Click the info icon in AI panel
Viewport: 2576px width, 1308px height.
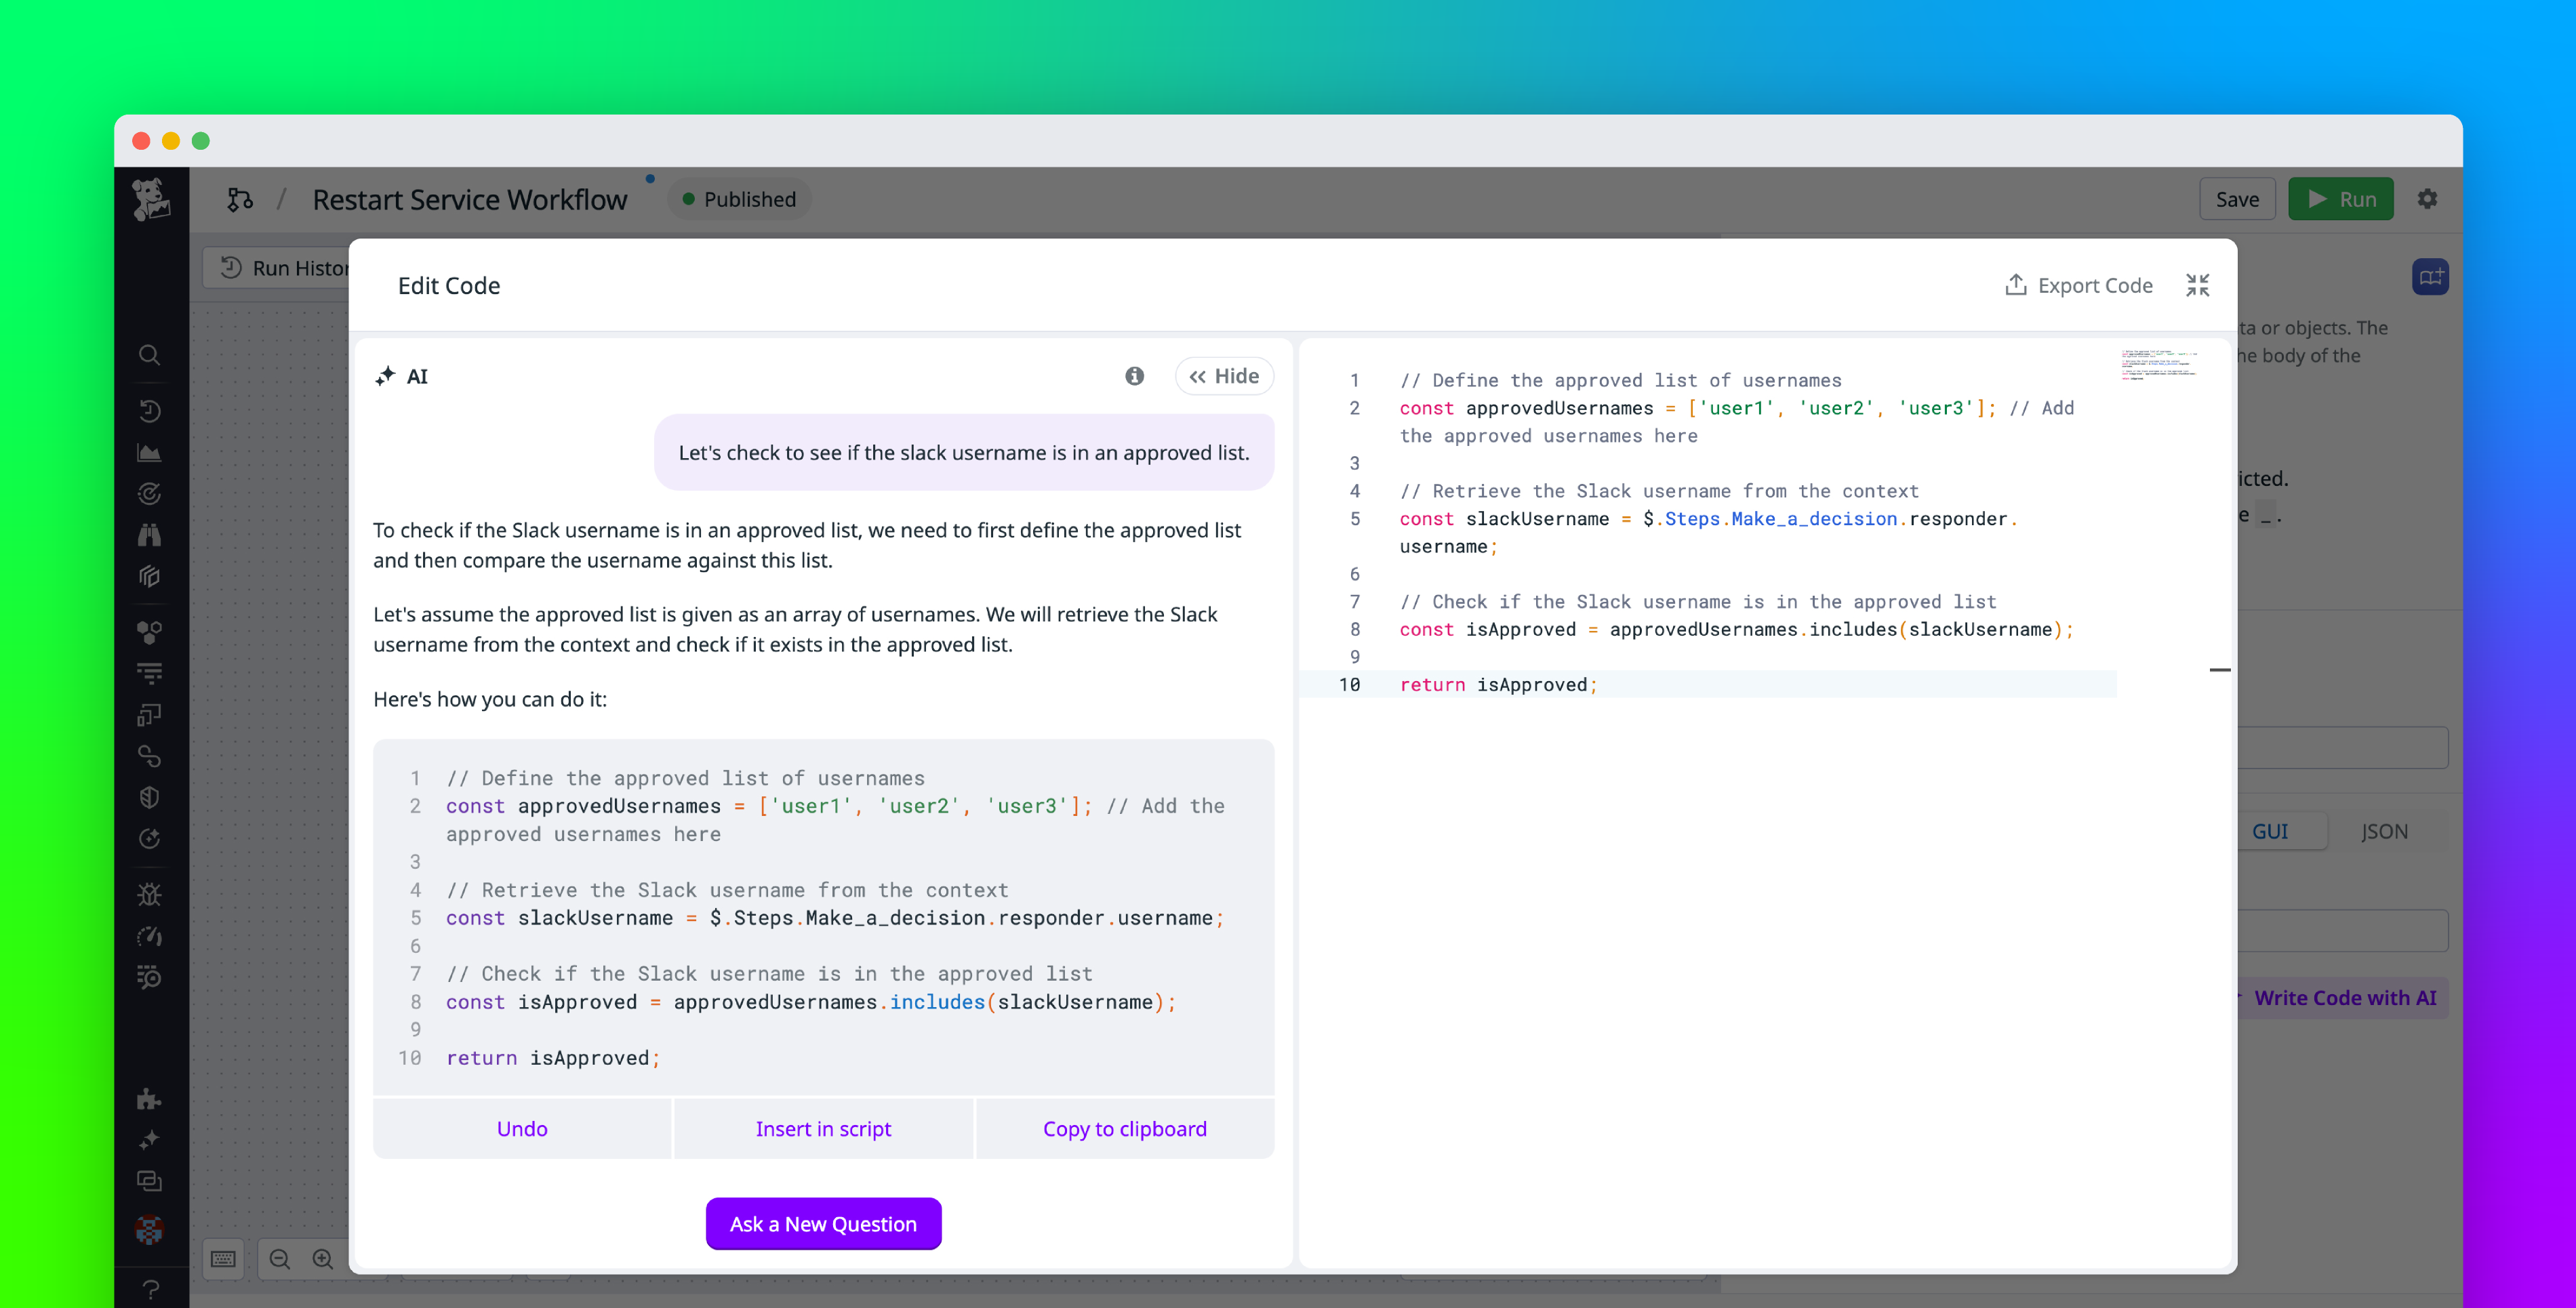(1134, 376)
